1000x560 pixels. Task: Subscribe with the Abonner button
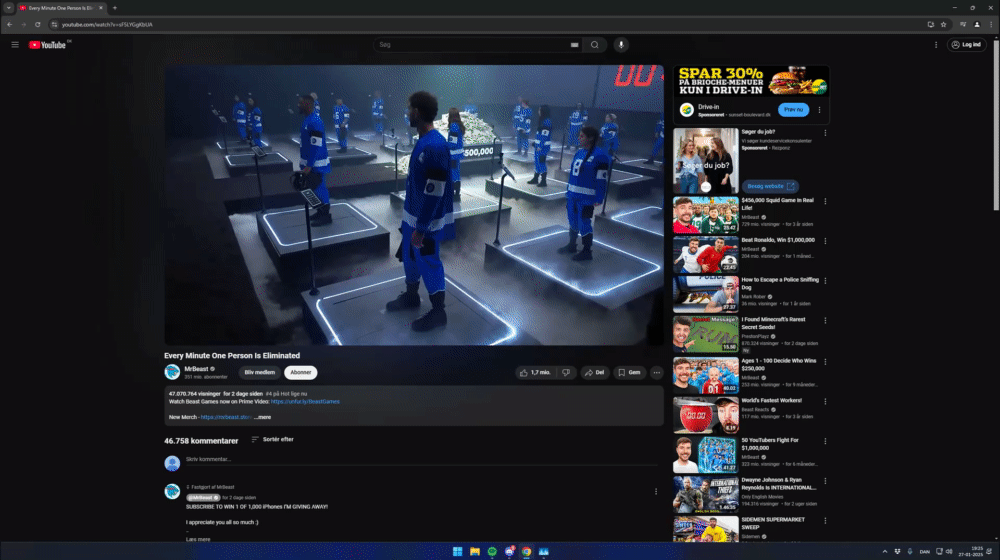[x=300, y=372]
